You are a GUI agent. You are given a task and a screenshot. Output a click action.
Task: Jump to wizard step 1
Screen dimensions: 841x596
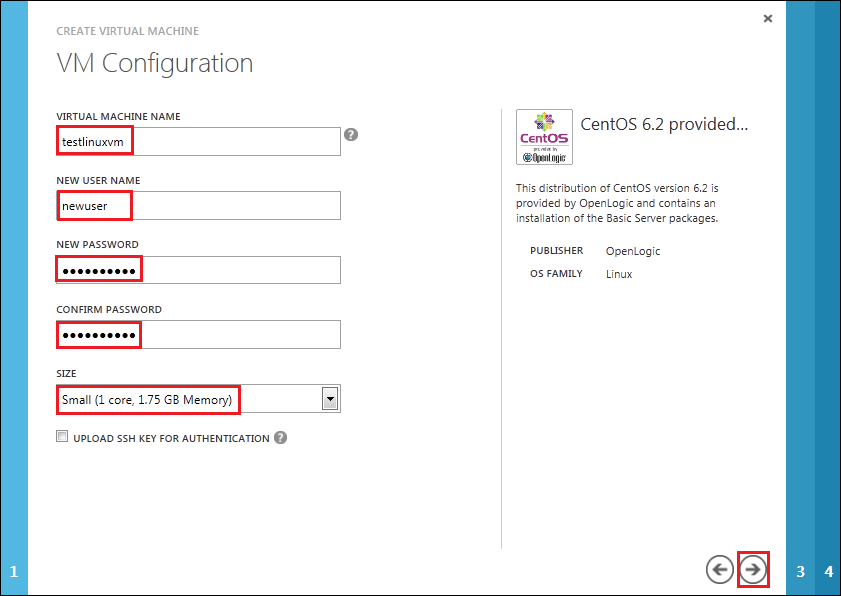pos(13,572)
